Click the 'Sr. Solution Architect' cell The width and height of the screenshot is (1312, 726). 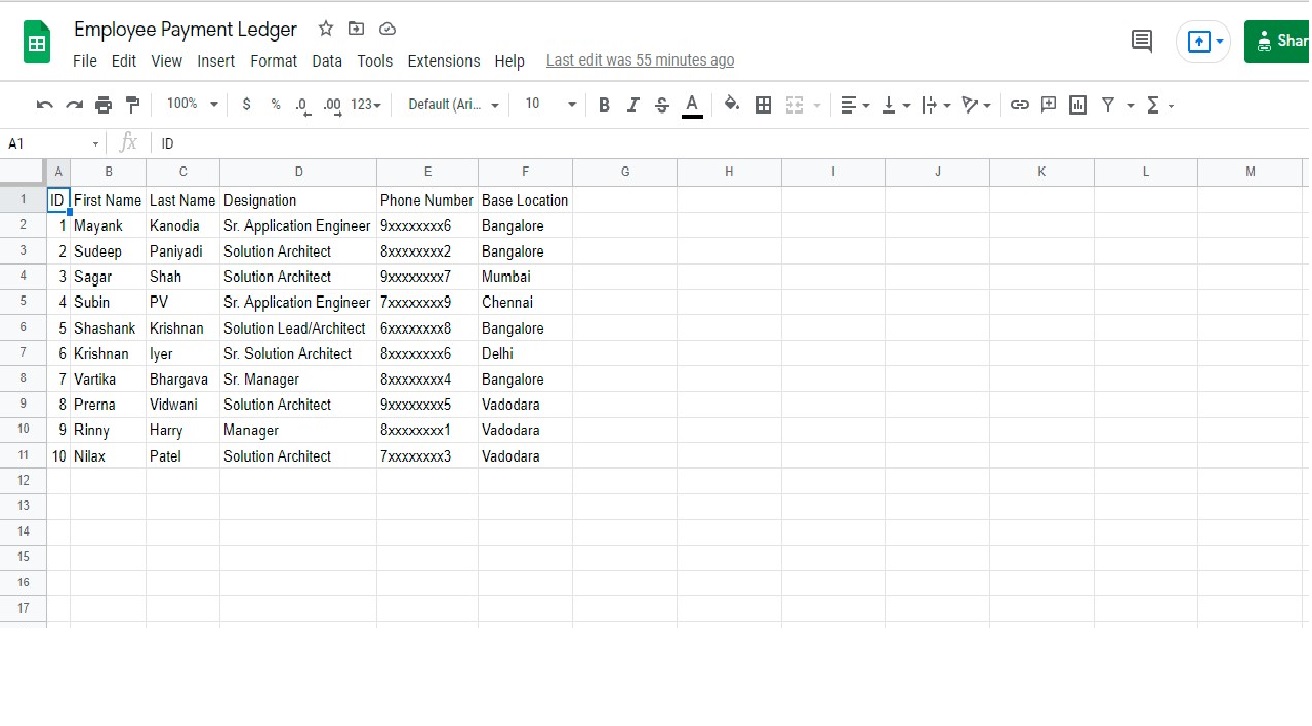pos(298,353)
